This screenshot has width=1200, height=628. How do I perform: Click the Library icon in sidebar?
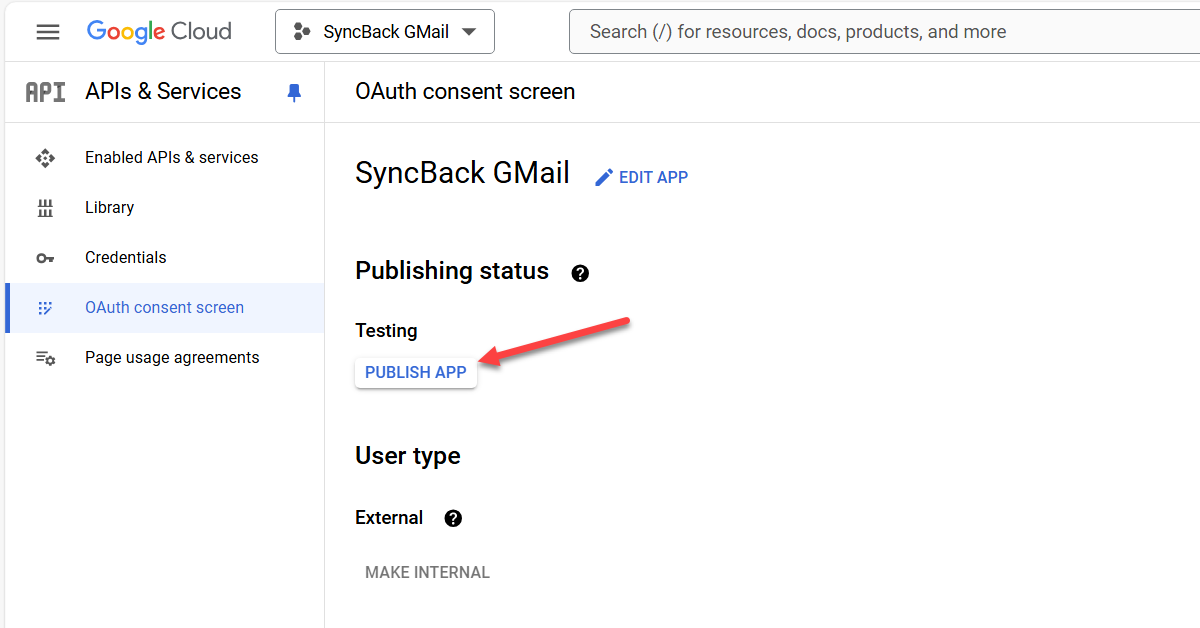click(45, 208)
